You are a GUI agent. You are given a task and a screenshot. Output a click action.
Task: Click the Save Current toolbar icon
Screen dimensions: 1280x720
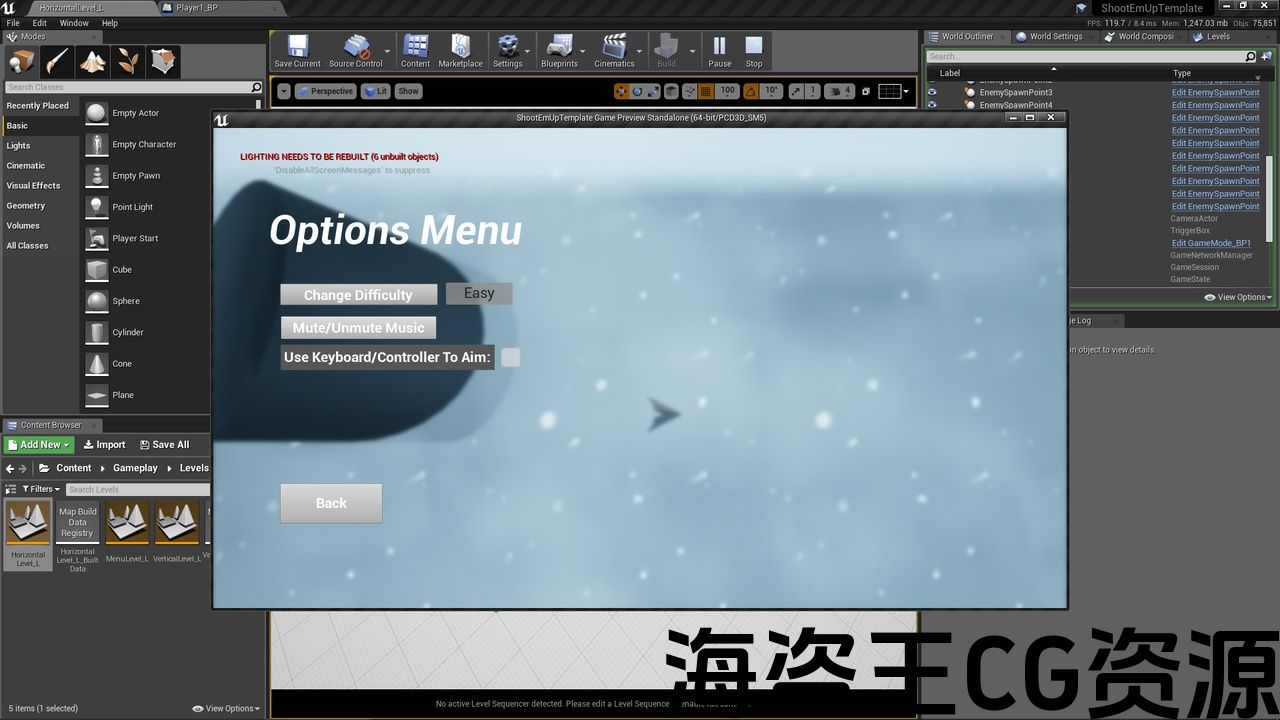297,50
